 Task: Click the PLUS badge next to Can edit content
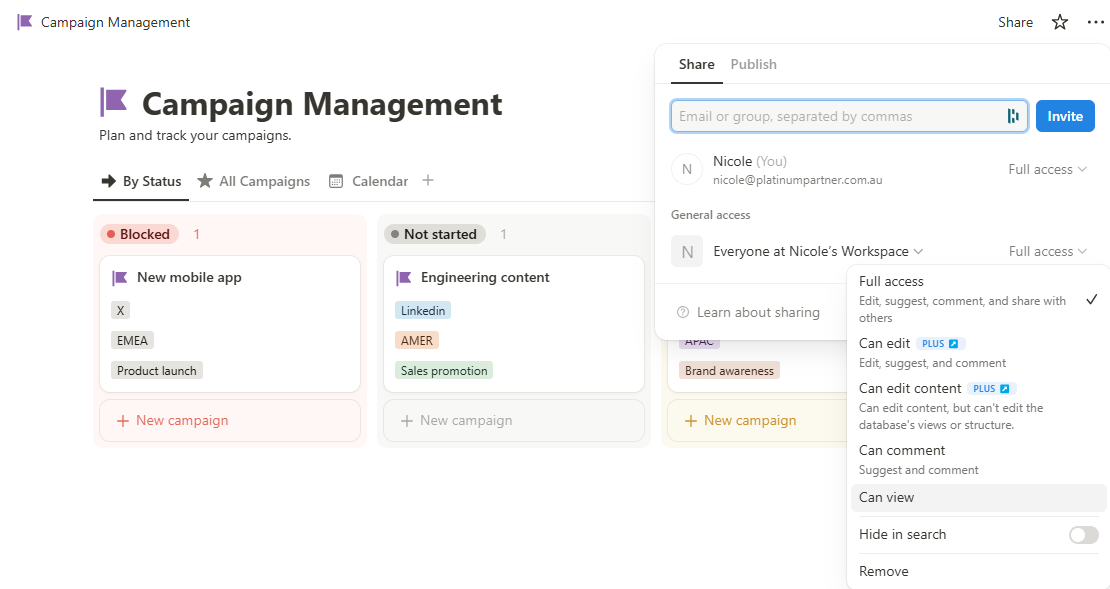point(991,389)
